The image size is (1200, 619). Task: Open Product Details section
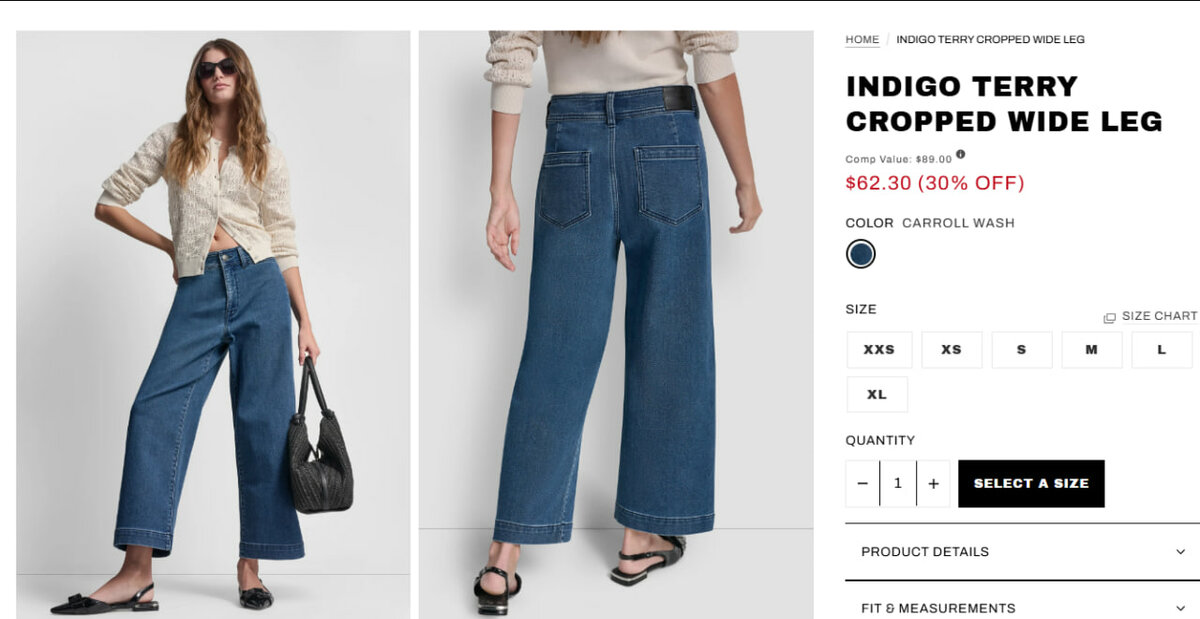coord(1022,552)
